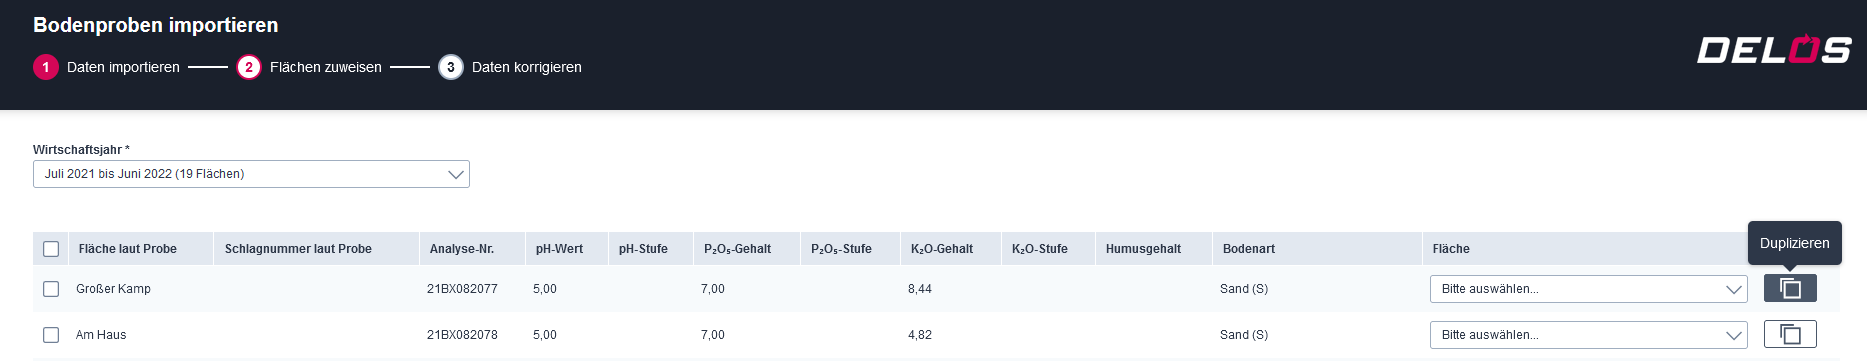Click the DELOS logo
The image size is (1867, 361).
[1774, 49]
